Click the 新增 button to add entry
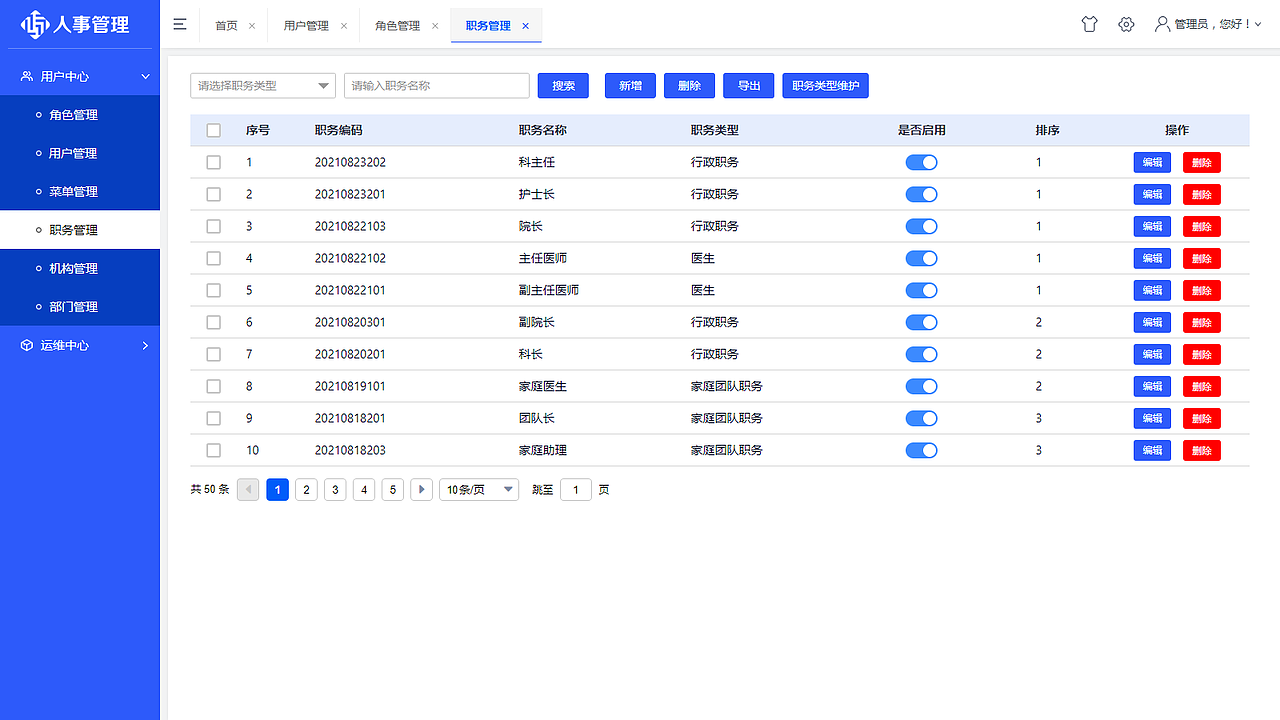This screenshot has height=720, width=1280. pos(630,85)
